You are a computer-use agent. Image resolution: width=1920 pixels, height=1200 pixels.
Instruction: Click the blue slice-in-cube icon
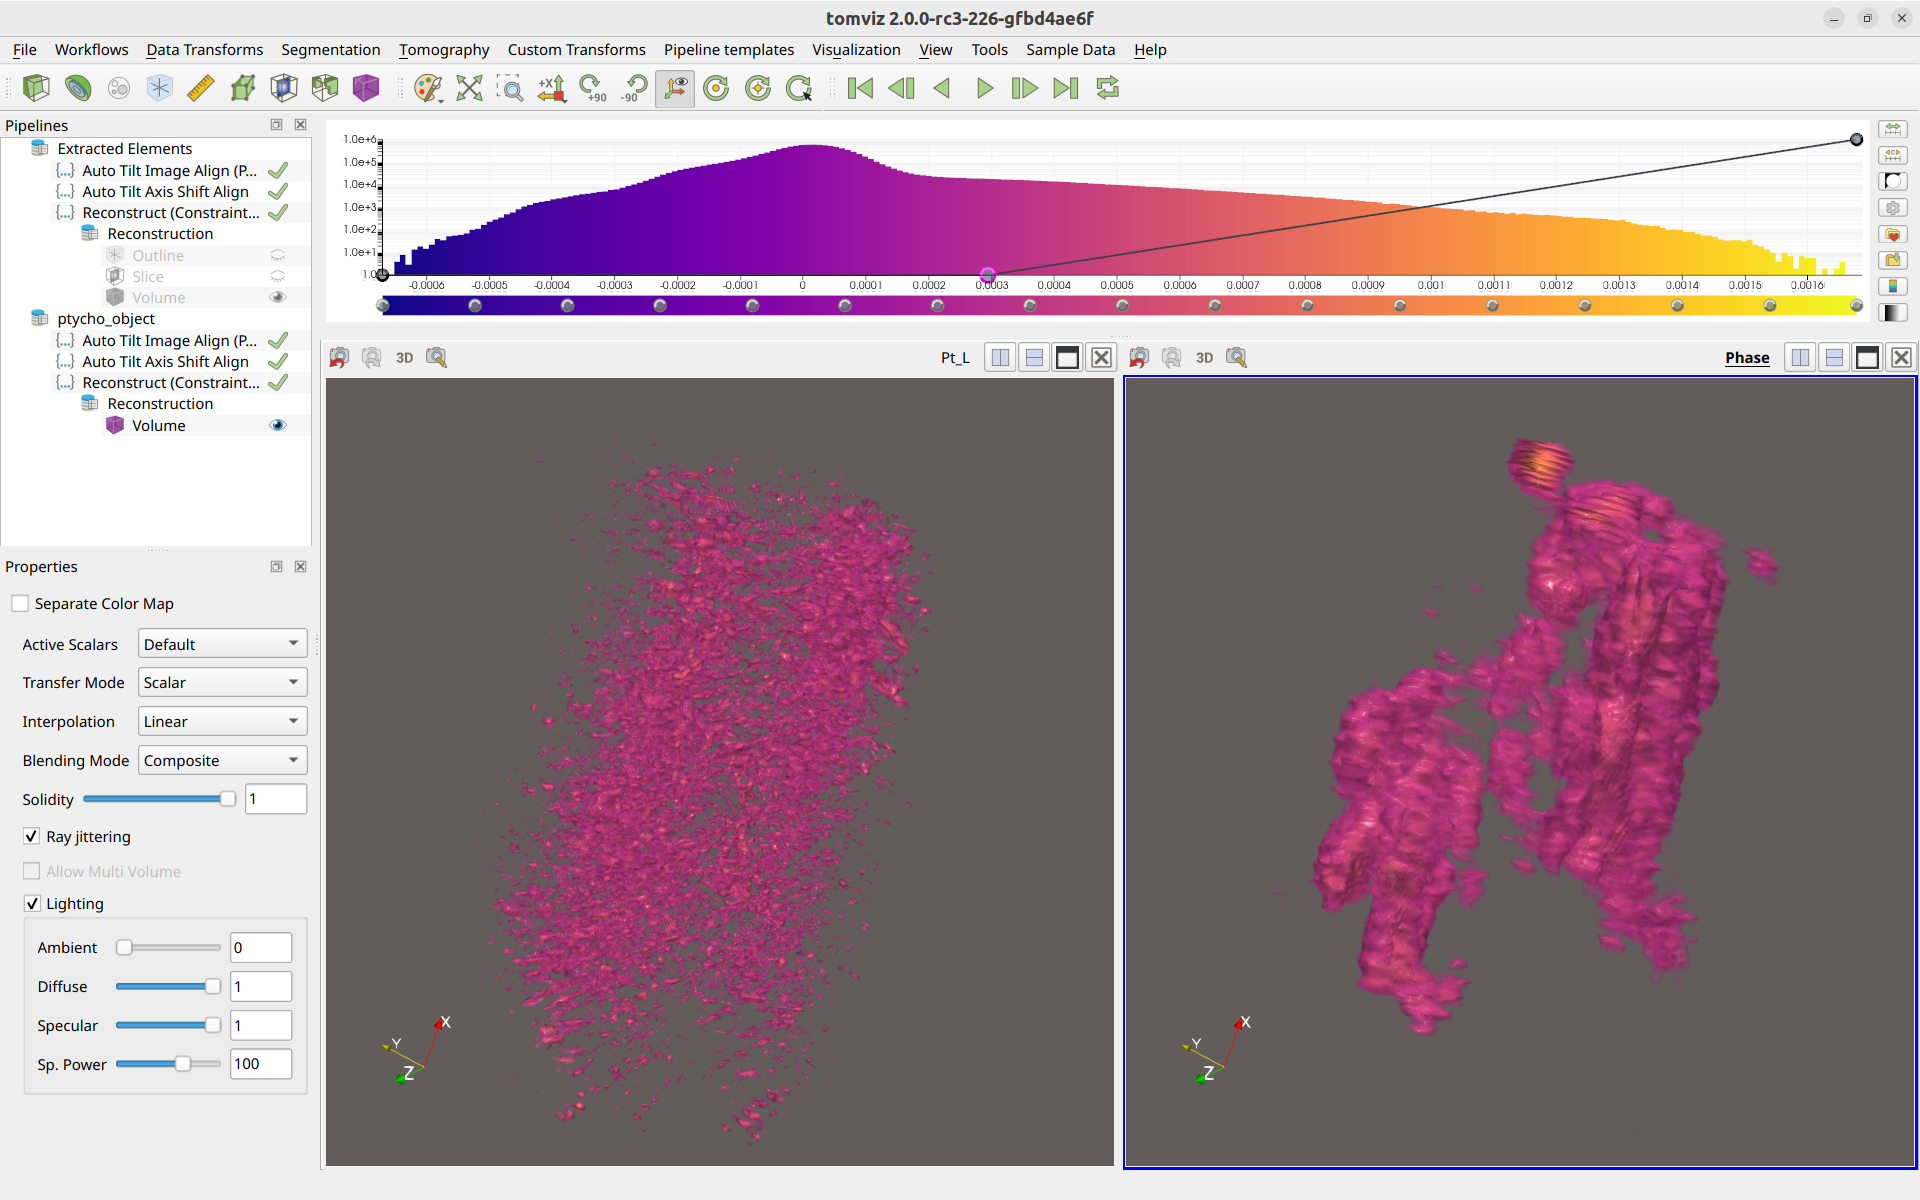284,88
